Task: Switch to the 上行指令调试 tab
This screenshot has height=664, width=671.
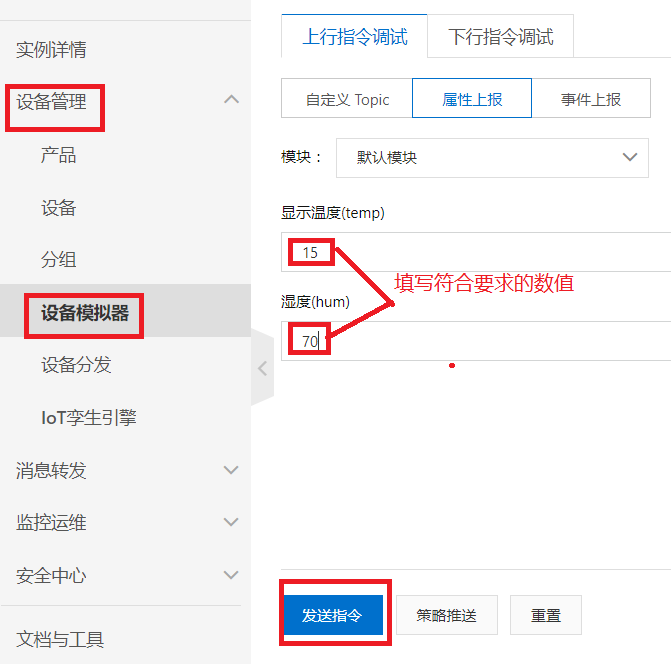Action: (355, 38)
